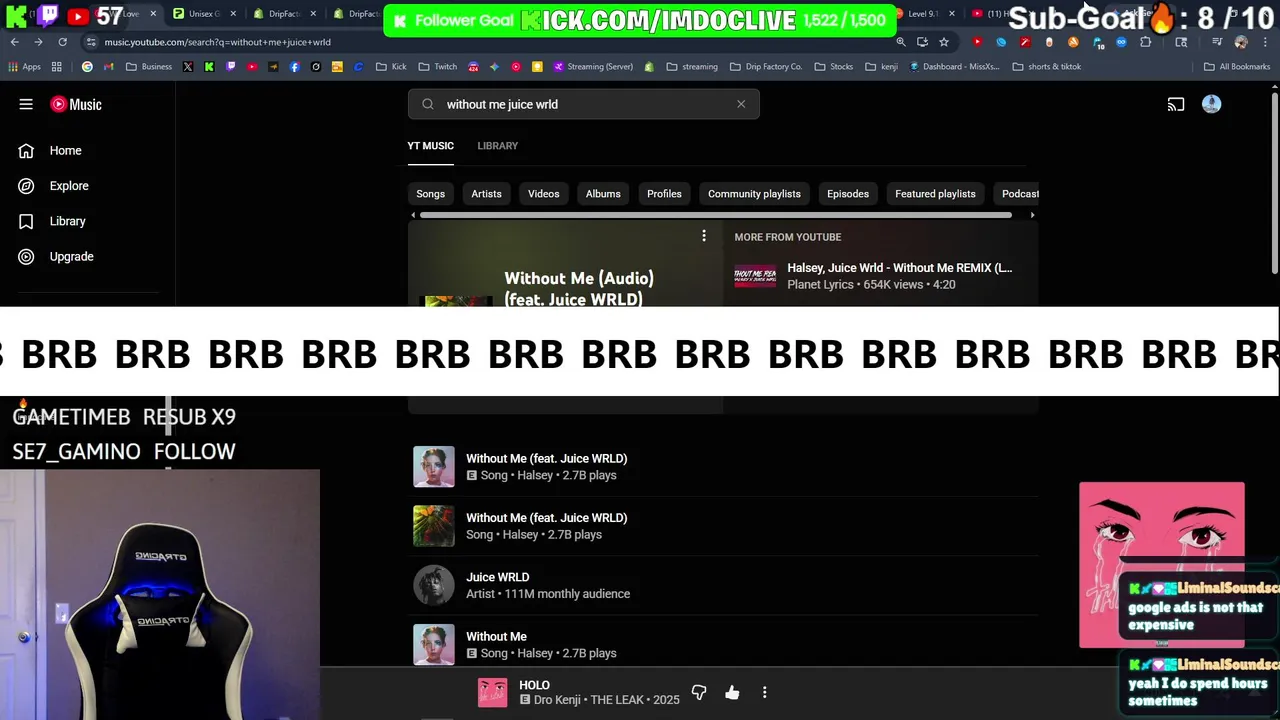Viewport: 1280px width, 720px height.
Task: Expand the Stocks bookmarks folder
Action: click(834, 67)
